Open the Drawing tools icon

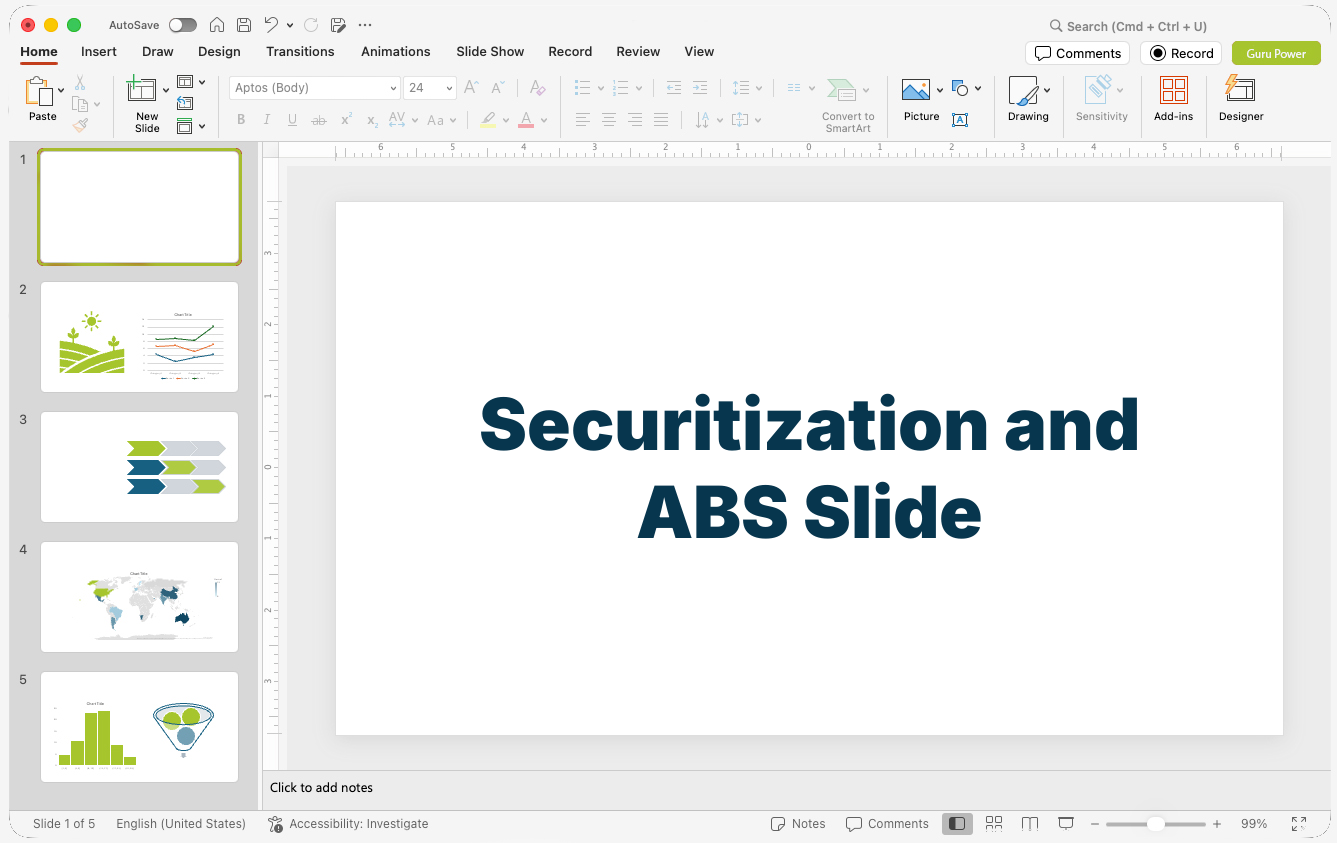[x=1023, y=91]
